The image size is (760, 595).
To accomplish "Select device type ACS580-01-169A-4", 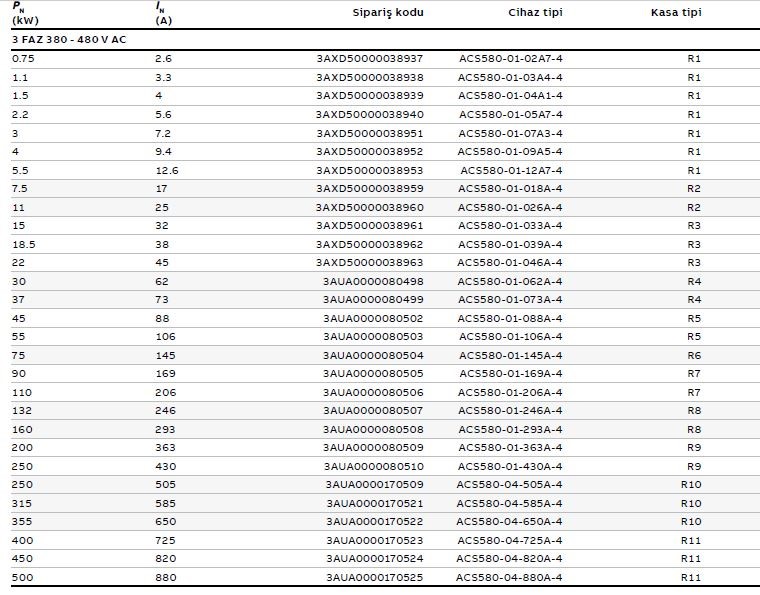I will 511,374.
